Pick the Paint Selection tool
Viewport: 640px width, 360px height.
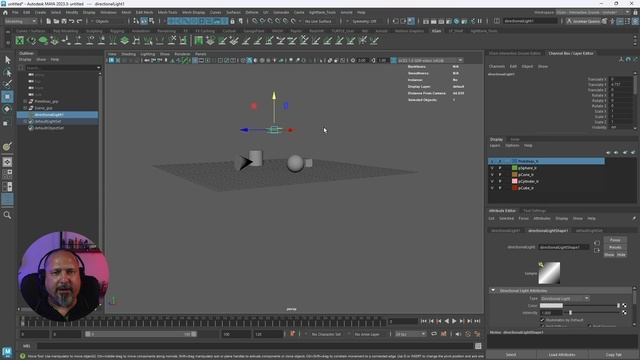point(7,84)
